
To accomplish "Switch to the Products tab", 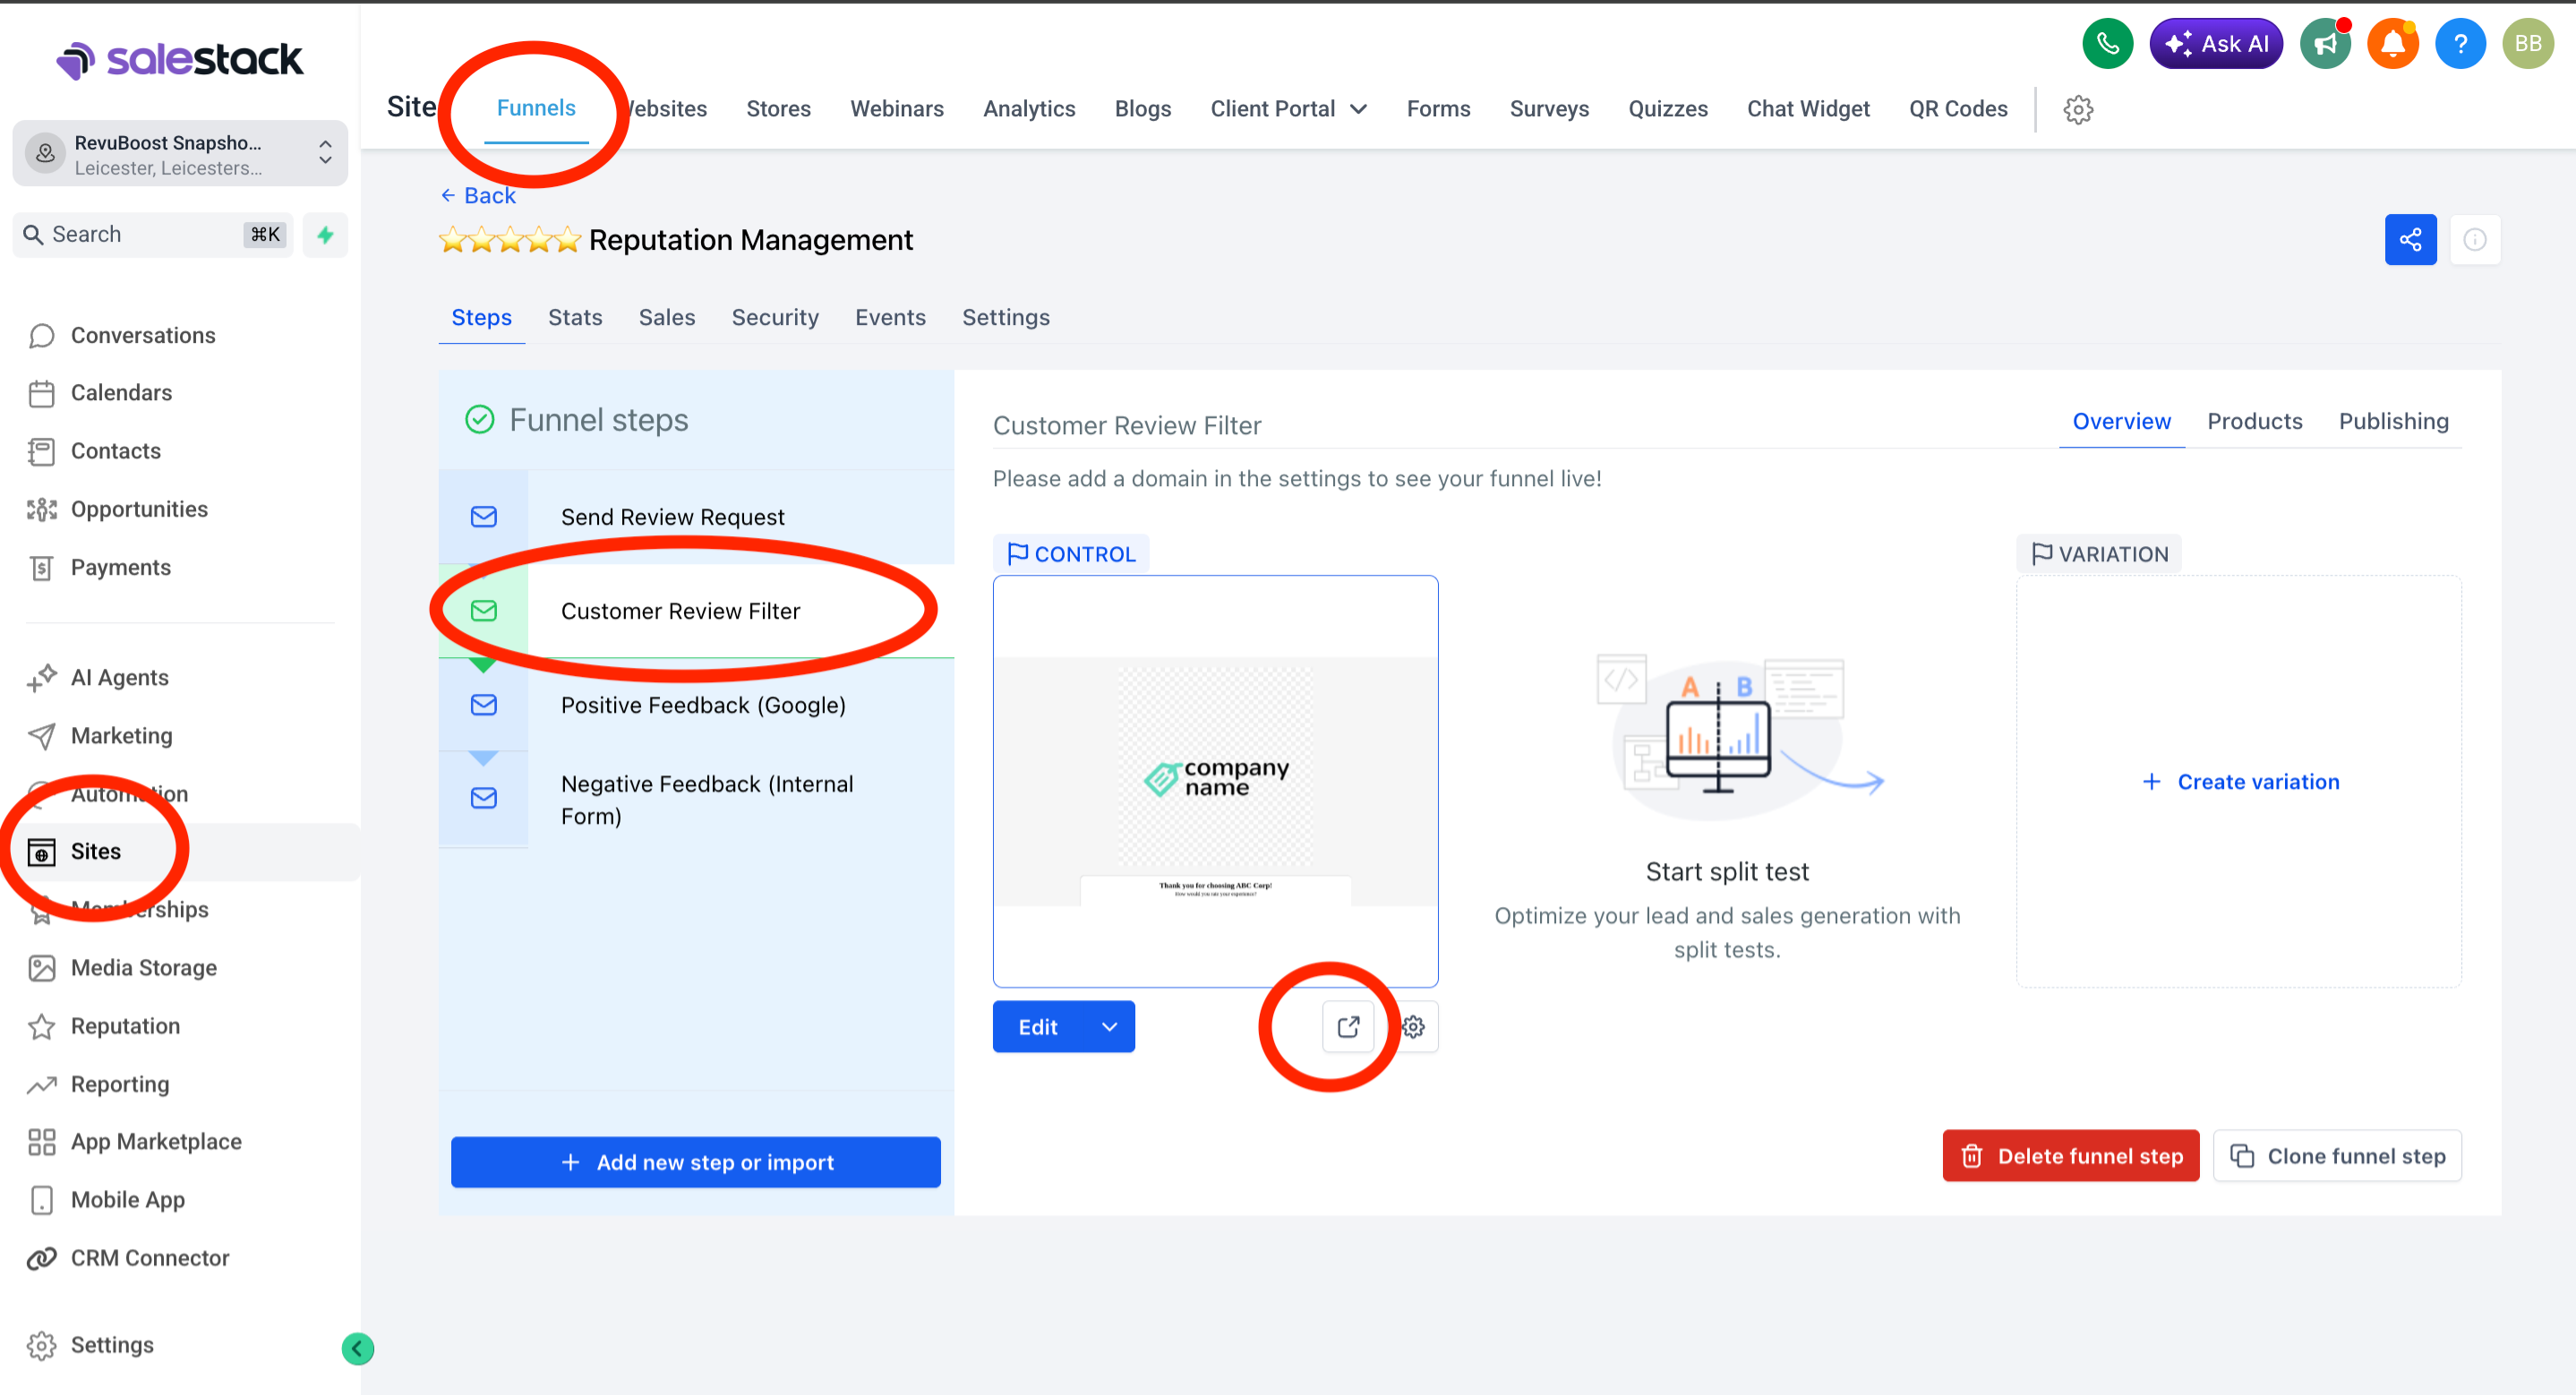I will [x=2254, y=422].
